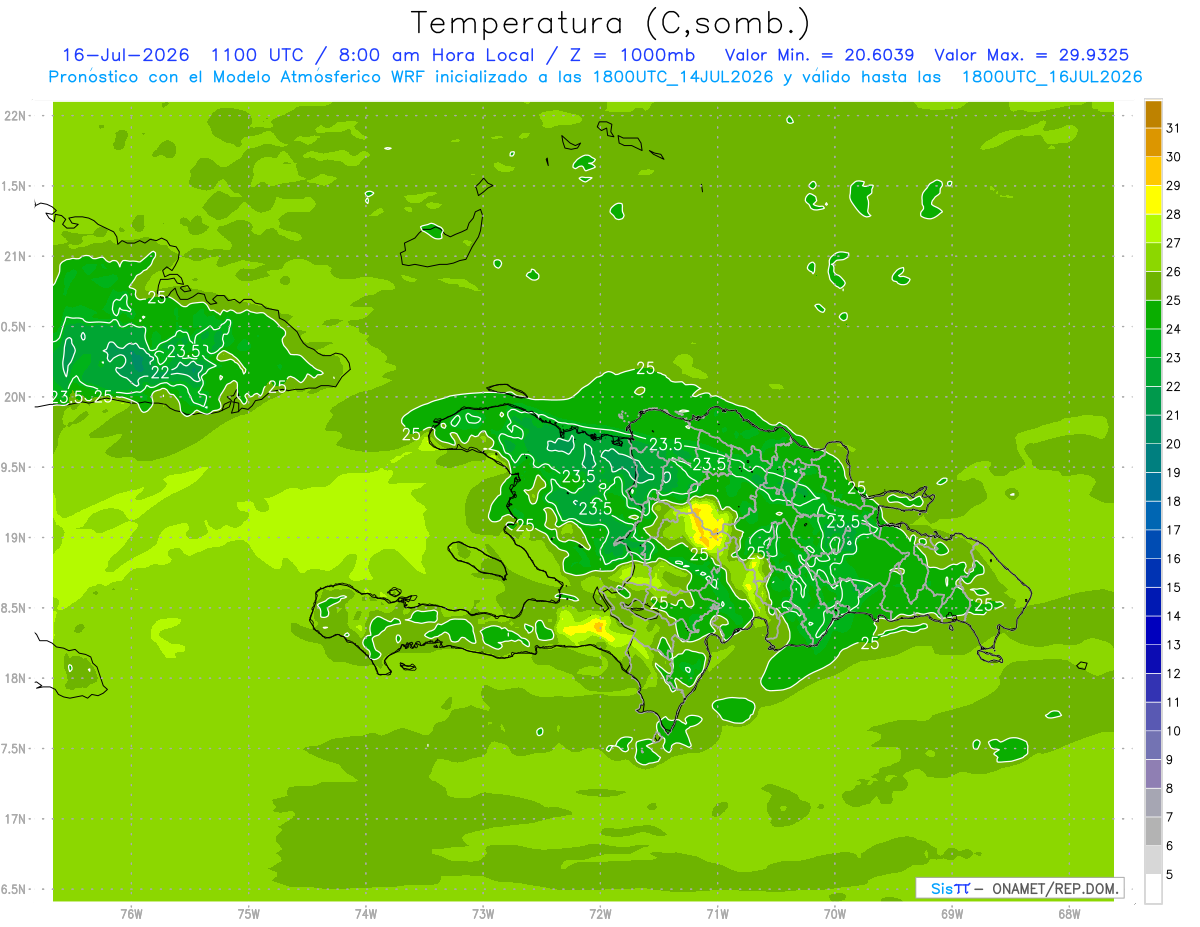Click the '22' contour label over Cuba
This screenshot has width=1200, height=927.
pos(160,372)
